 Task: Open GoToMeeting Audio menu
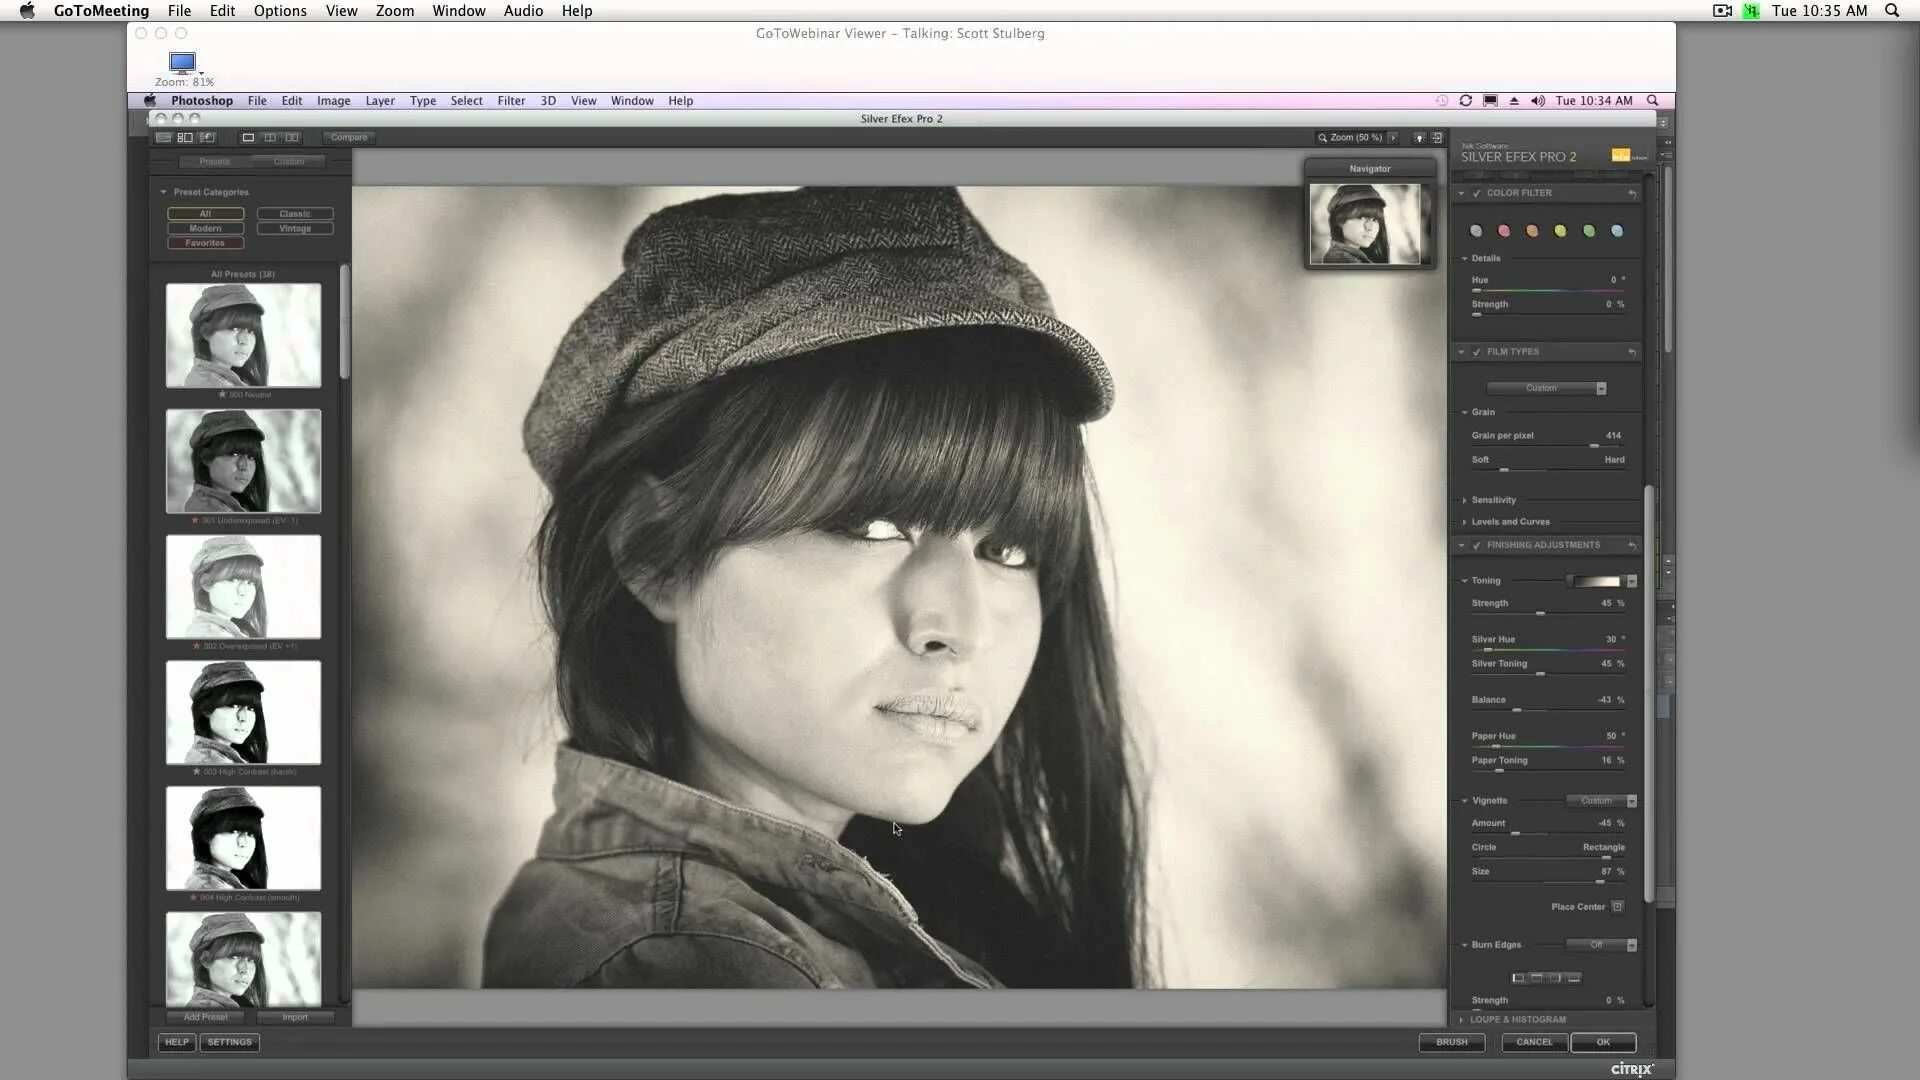click(523, 11)
